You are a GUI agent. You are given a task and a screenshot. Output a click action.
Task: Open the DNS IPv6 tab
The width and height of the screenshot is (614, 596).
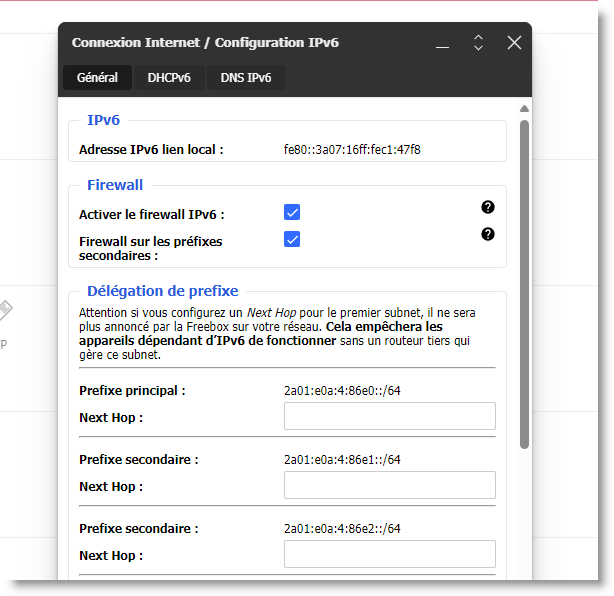pos(245,77)
